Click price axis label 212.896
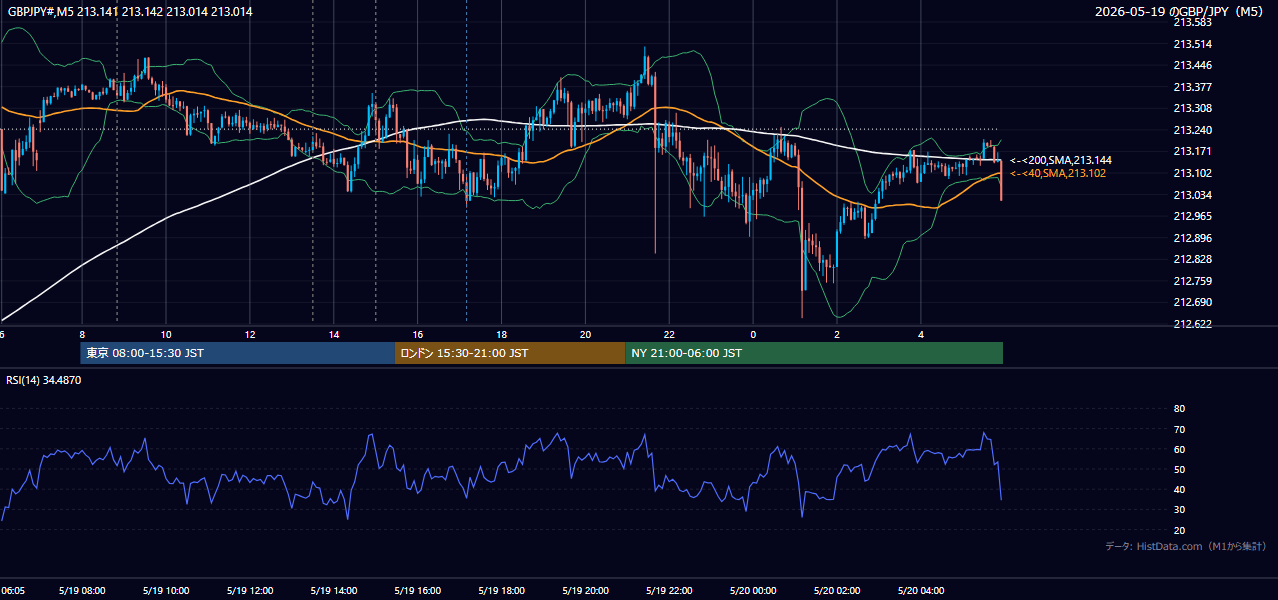The width and height of the screenshot is (1278, 600). (1192, 238)
